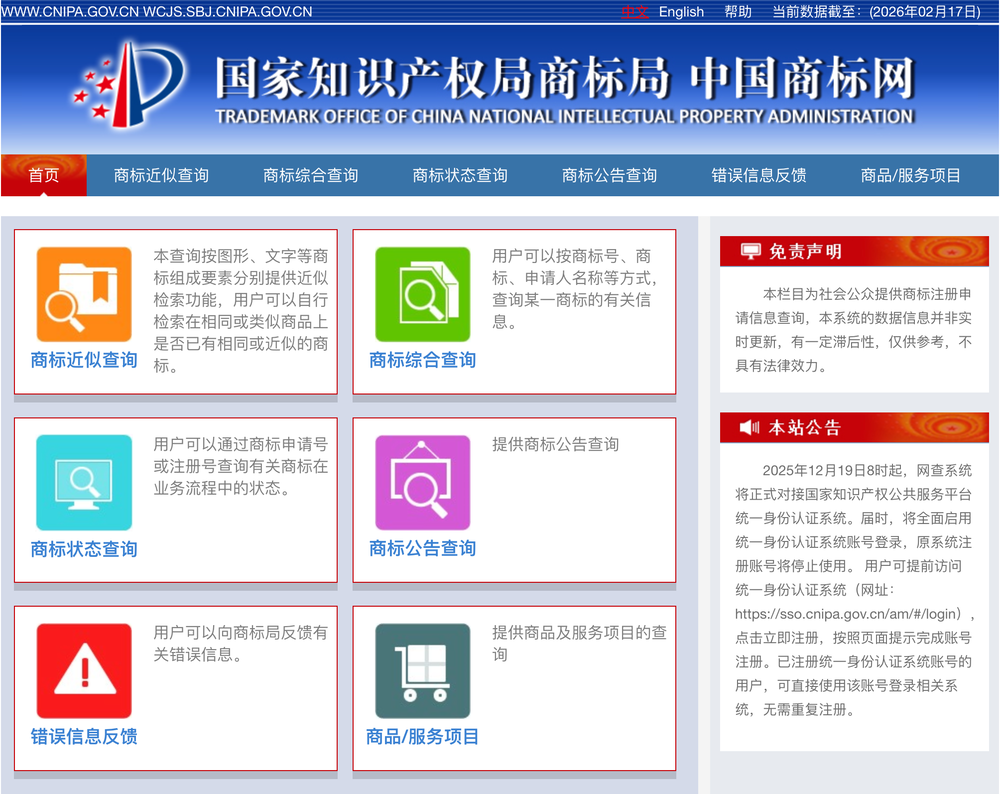Viewport: 1000px width, 794px height.
Task: Click the 本查询按图形 similarity search description
Action: pyautogui.click(x=240, y=311)
